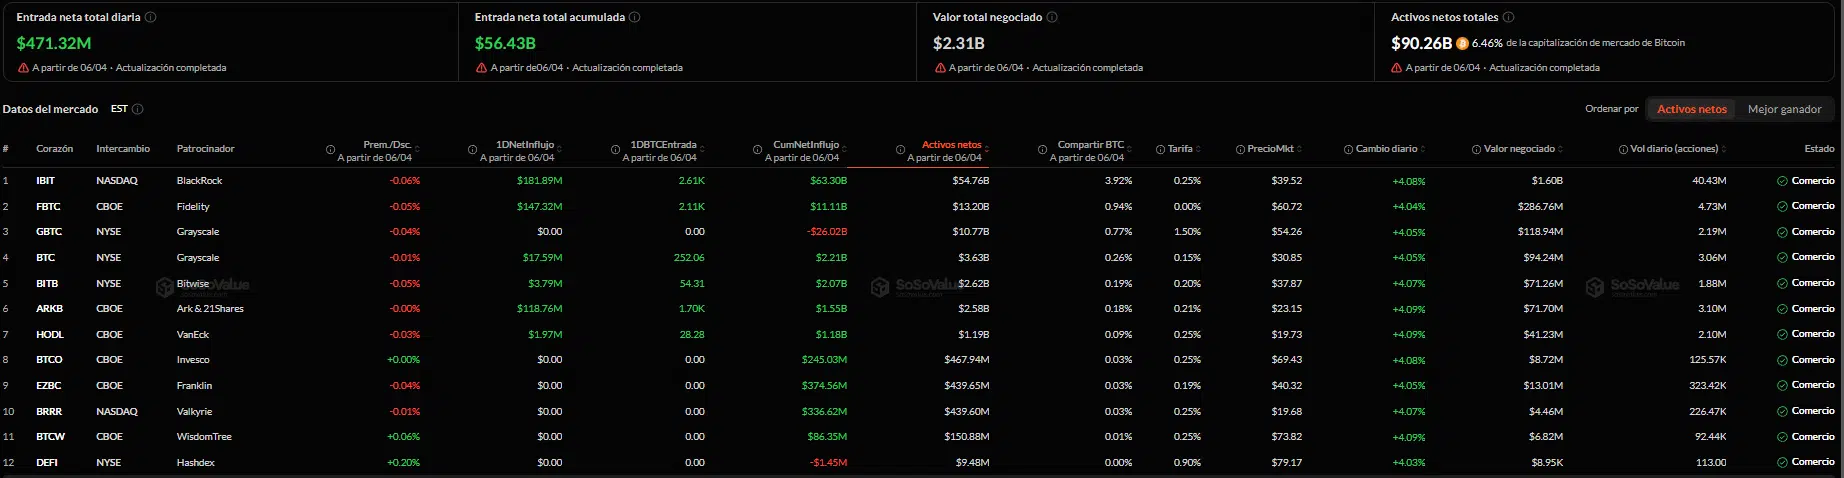This screenshot has width=1844, height=478.
Task: Click the Ark & 21Shares sponsor cell
Action: pyautogui.click(x=210, y=309)
